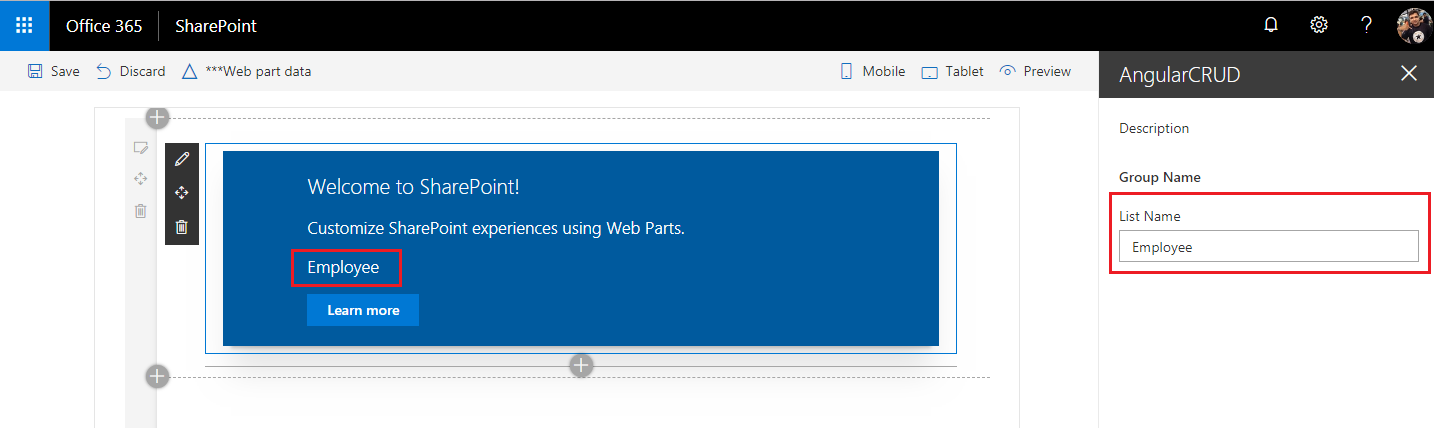Click the Learn more button

tap(363, 310)
